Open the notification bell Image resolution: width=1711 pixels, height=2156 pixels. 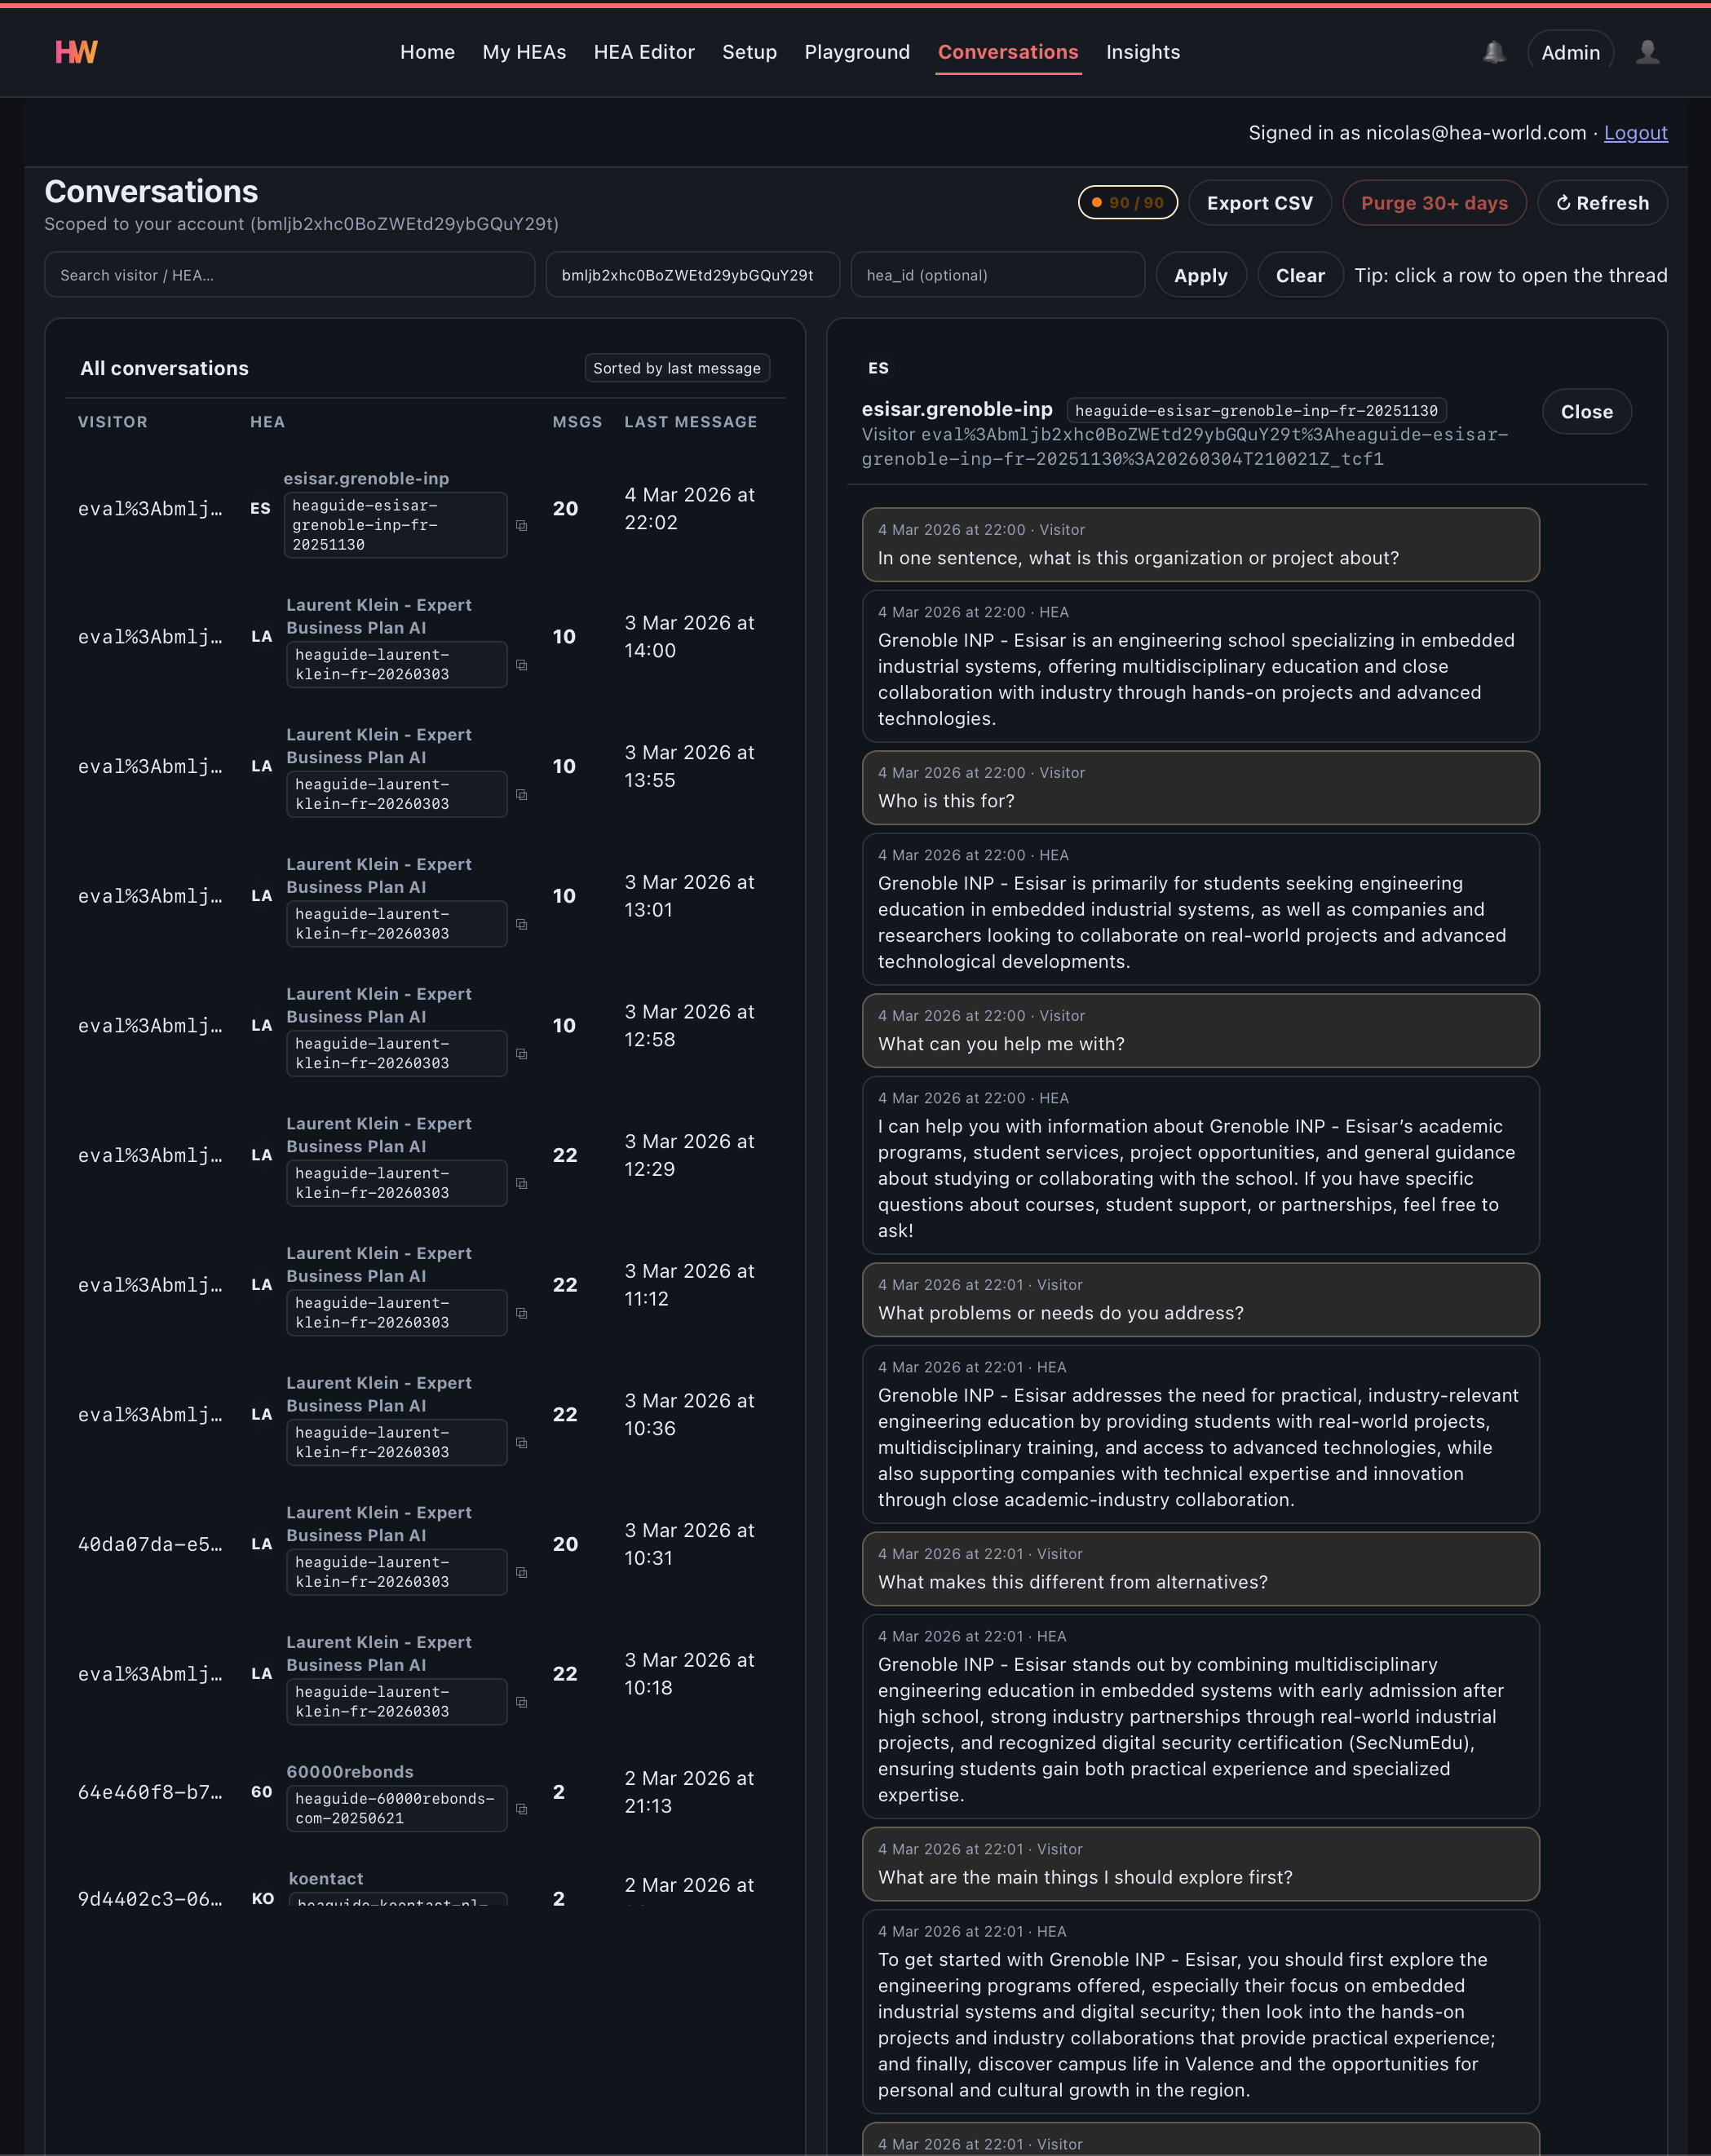click(1494, 52)
